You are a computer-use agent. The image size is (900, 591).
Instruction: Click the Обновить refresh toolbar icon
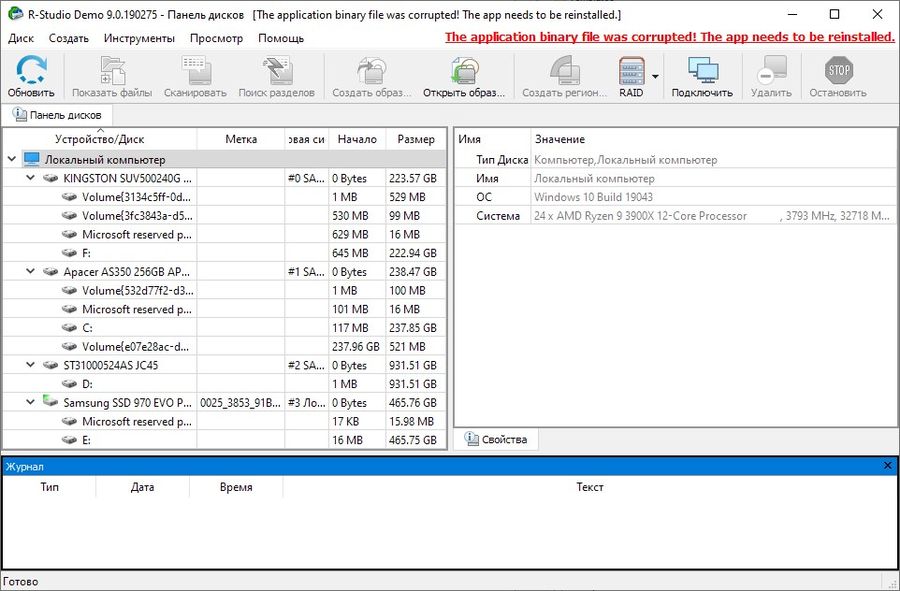(31, 72)
